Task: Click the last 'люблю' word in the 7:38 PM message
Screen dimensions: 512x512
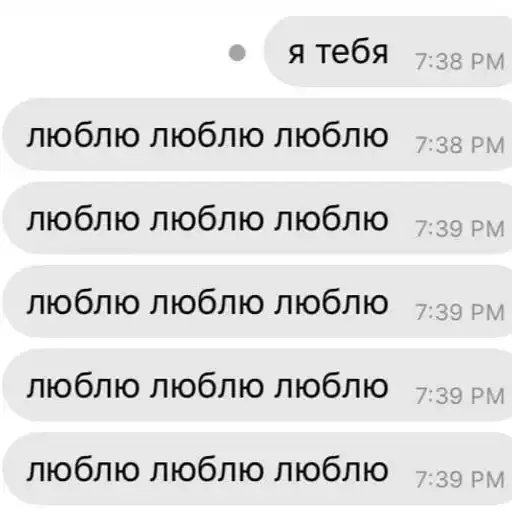Action: [331, 136]
